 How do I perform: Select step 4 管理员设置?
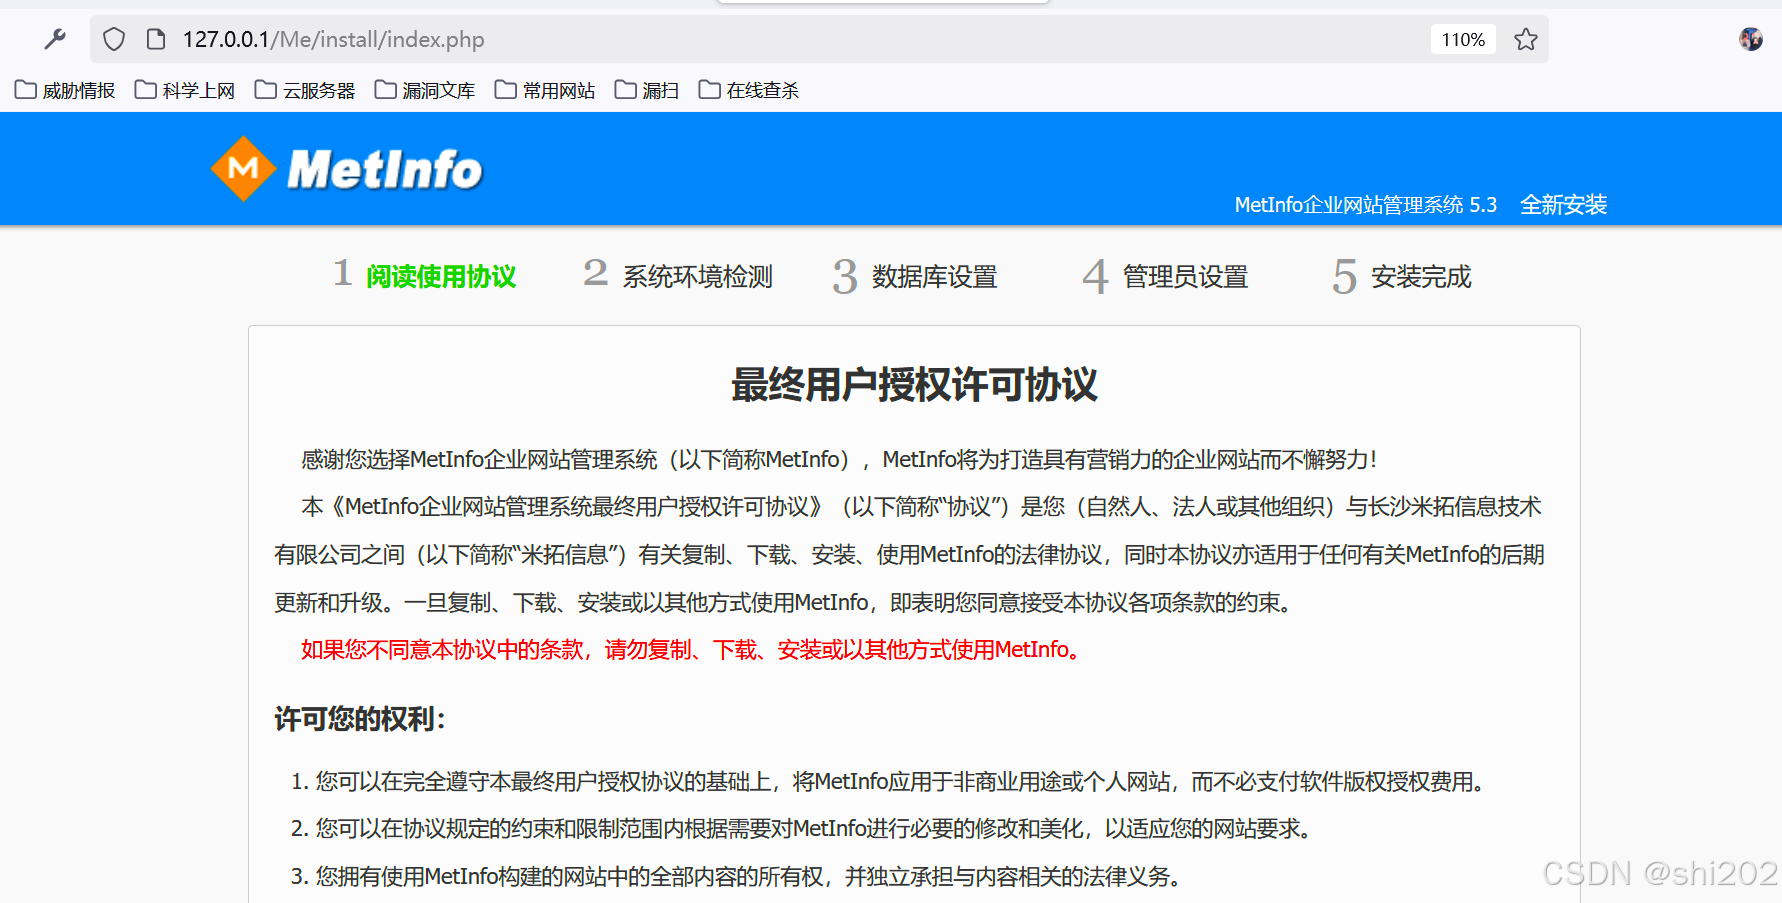tap(1166, 276)
